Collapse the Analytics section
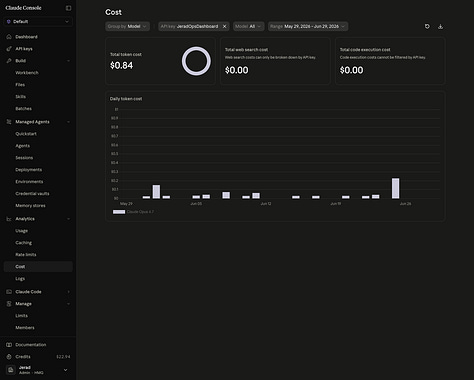 click(69, 219)
